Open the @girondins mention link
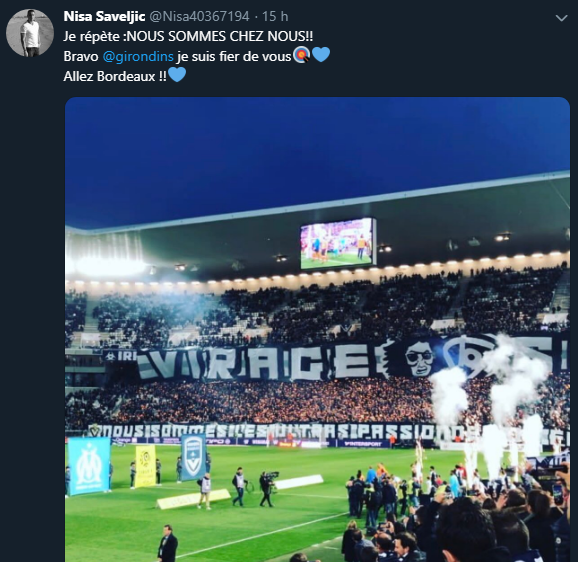578x562 pixels. coord(138,56)
